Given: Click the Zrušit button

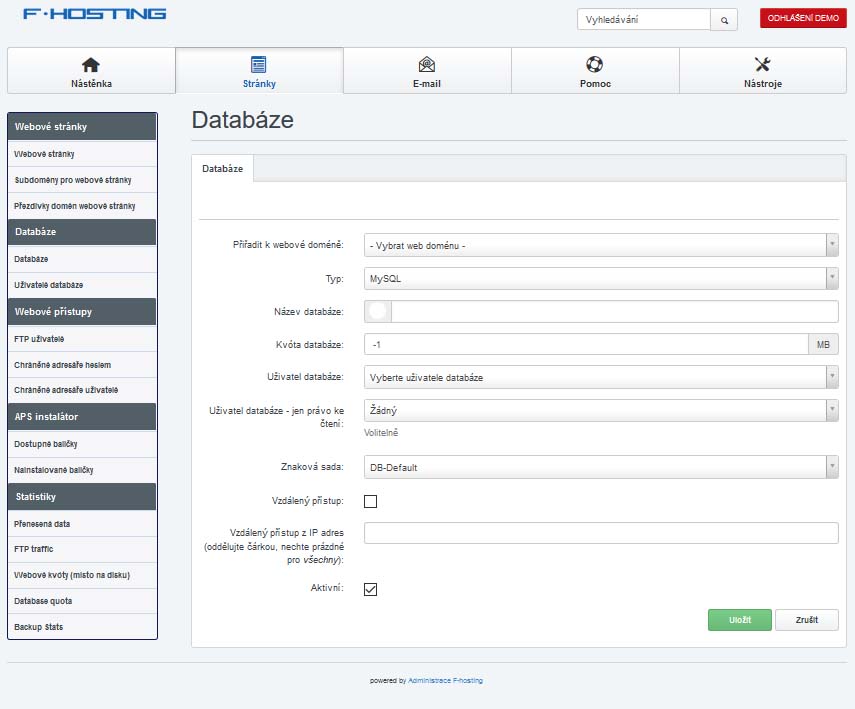Looking at the screenshot, I should pyautogui.click(x=806, y=620).
